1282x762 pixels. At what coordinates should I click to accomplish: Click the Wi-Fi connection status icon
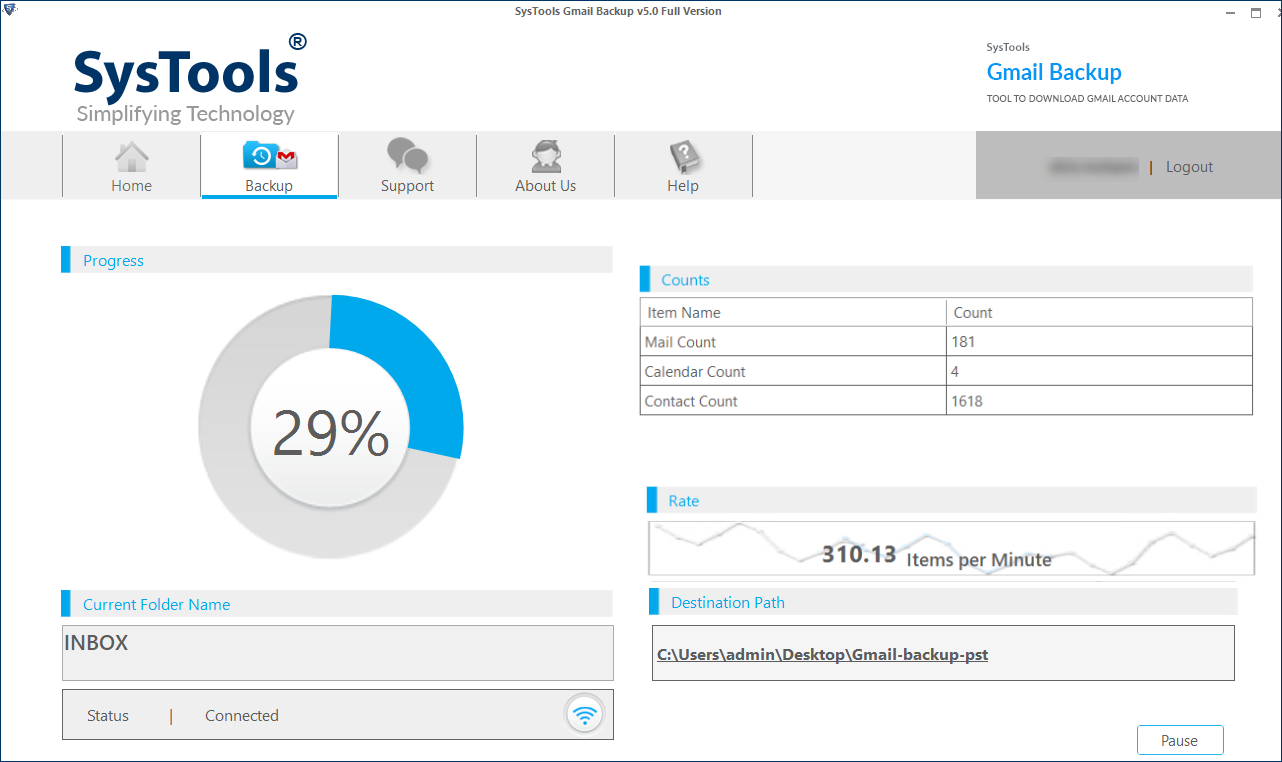[585, 715]
